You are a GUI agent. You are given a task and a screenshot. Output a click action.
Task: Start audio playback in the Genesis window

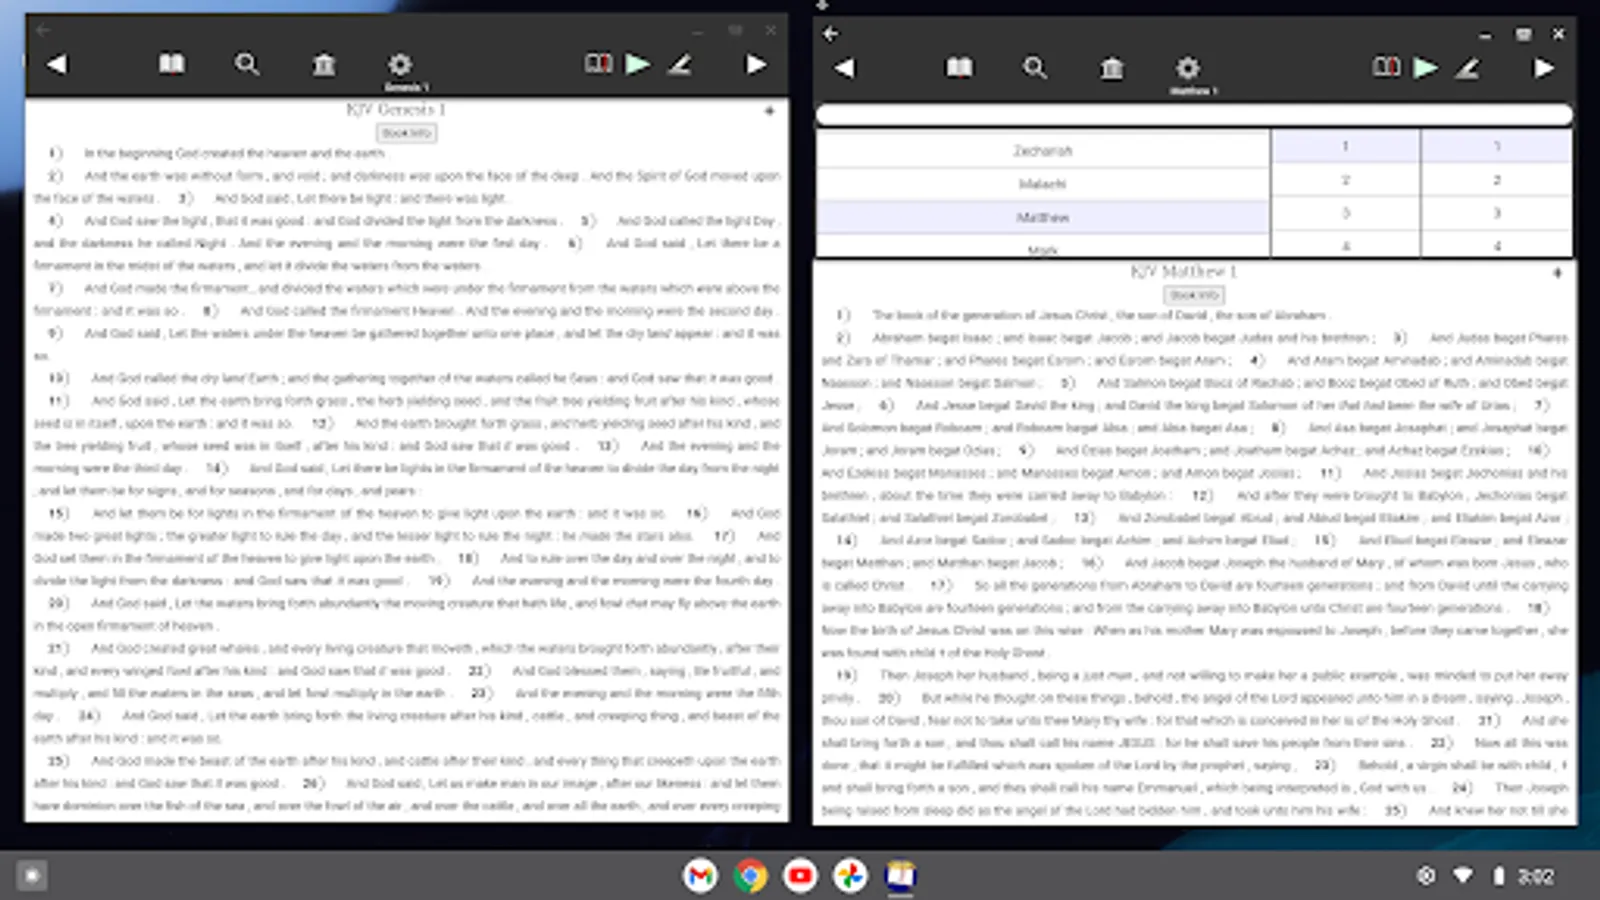point(638,64)
